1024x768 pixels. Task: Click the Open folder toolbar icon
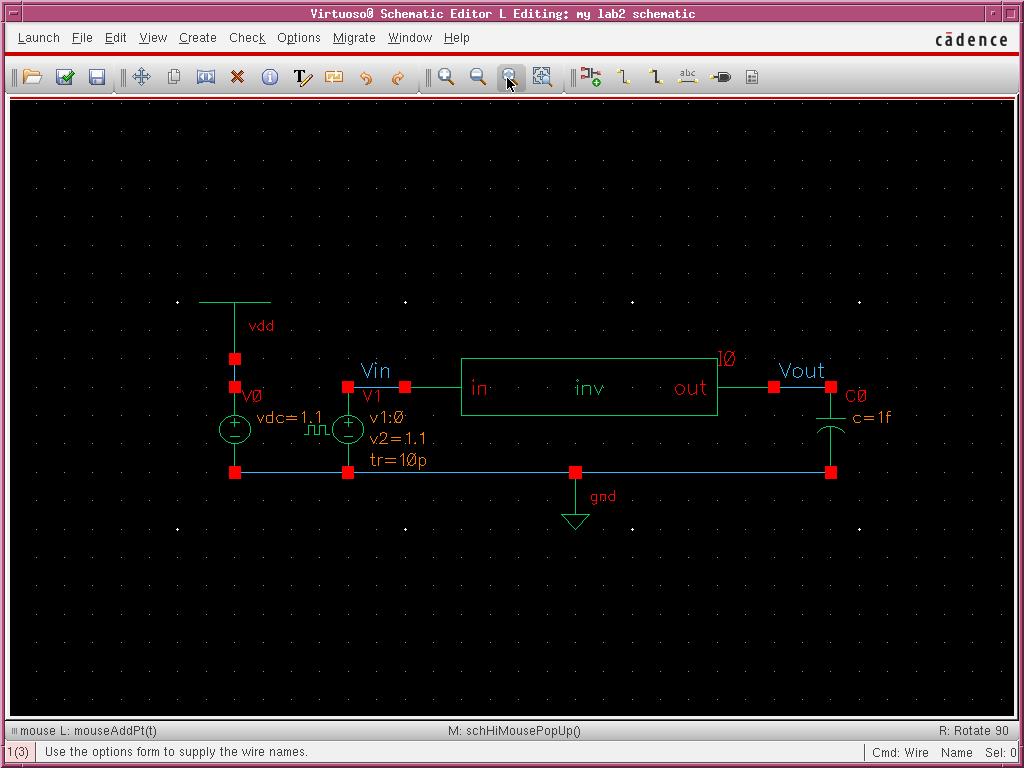pos(33,77)
